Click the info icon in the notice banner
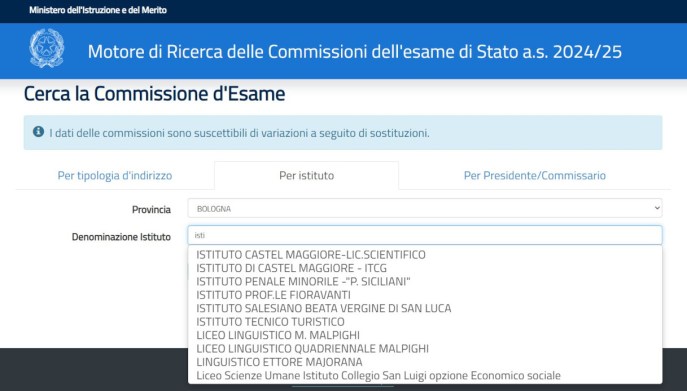This screenshot has height=391, width=687. [x=39, y=132]
